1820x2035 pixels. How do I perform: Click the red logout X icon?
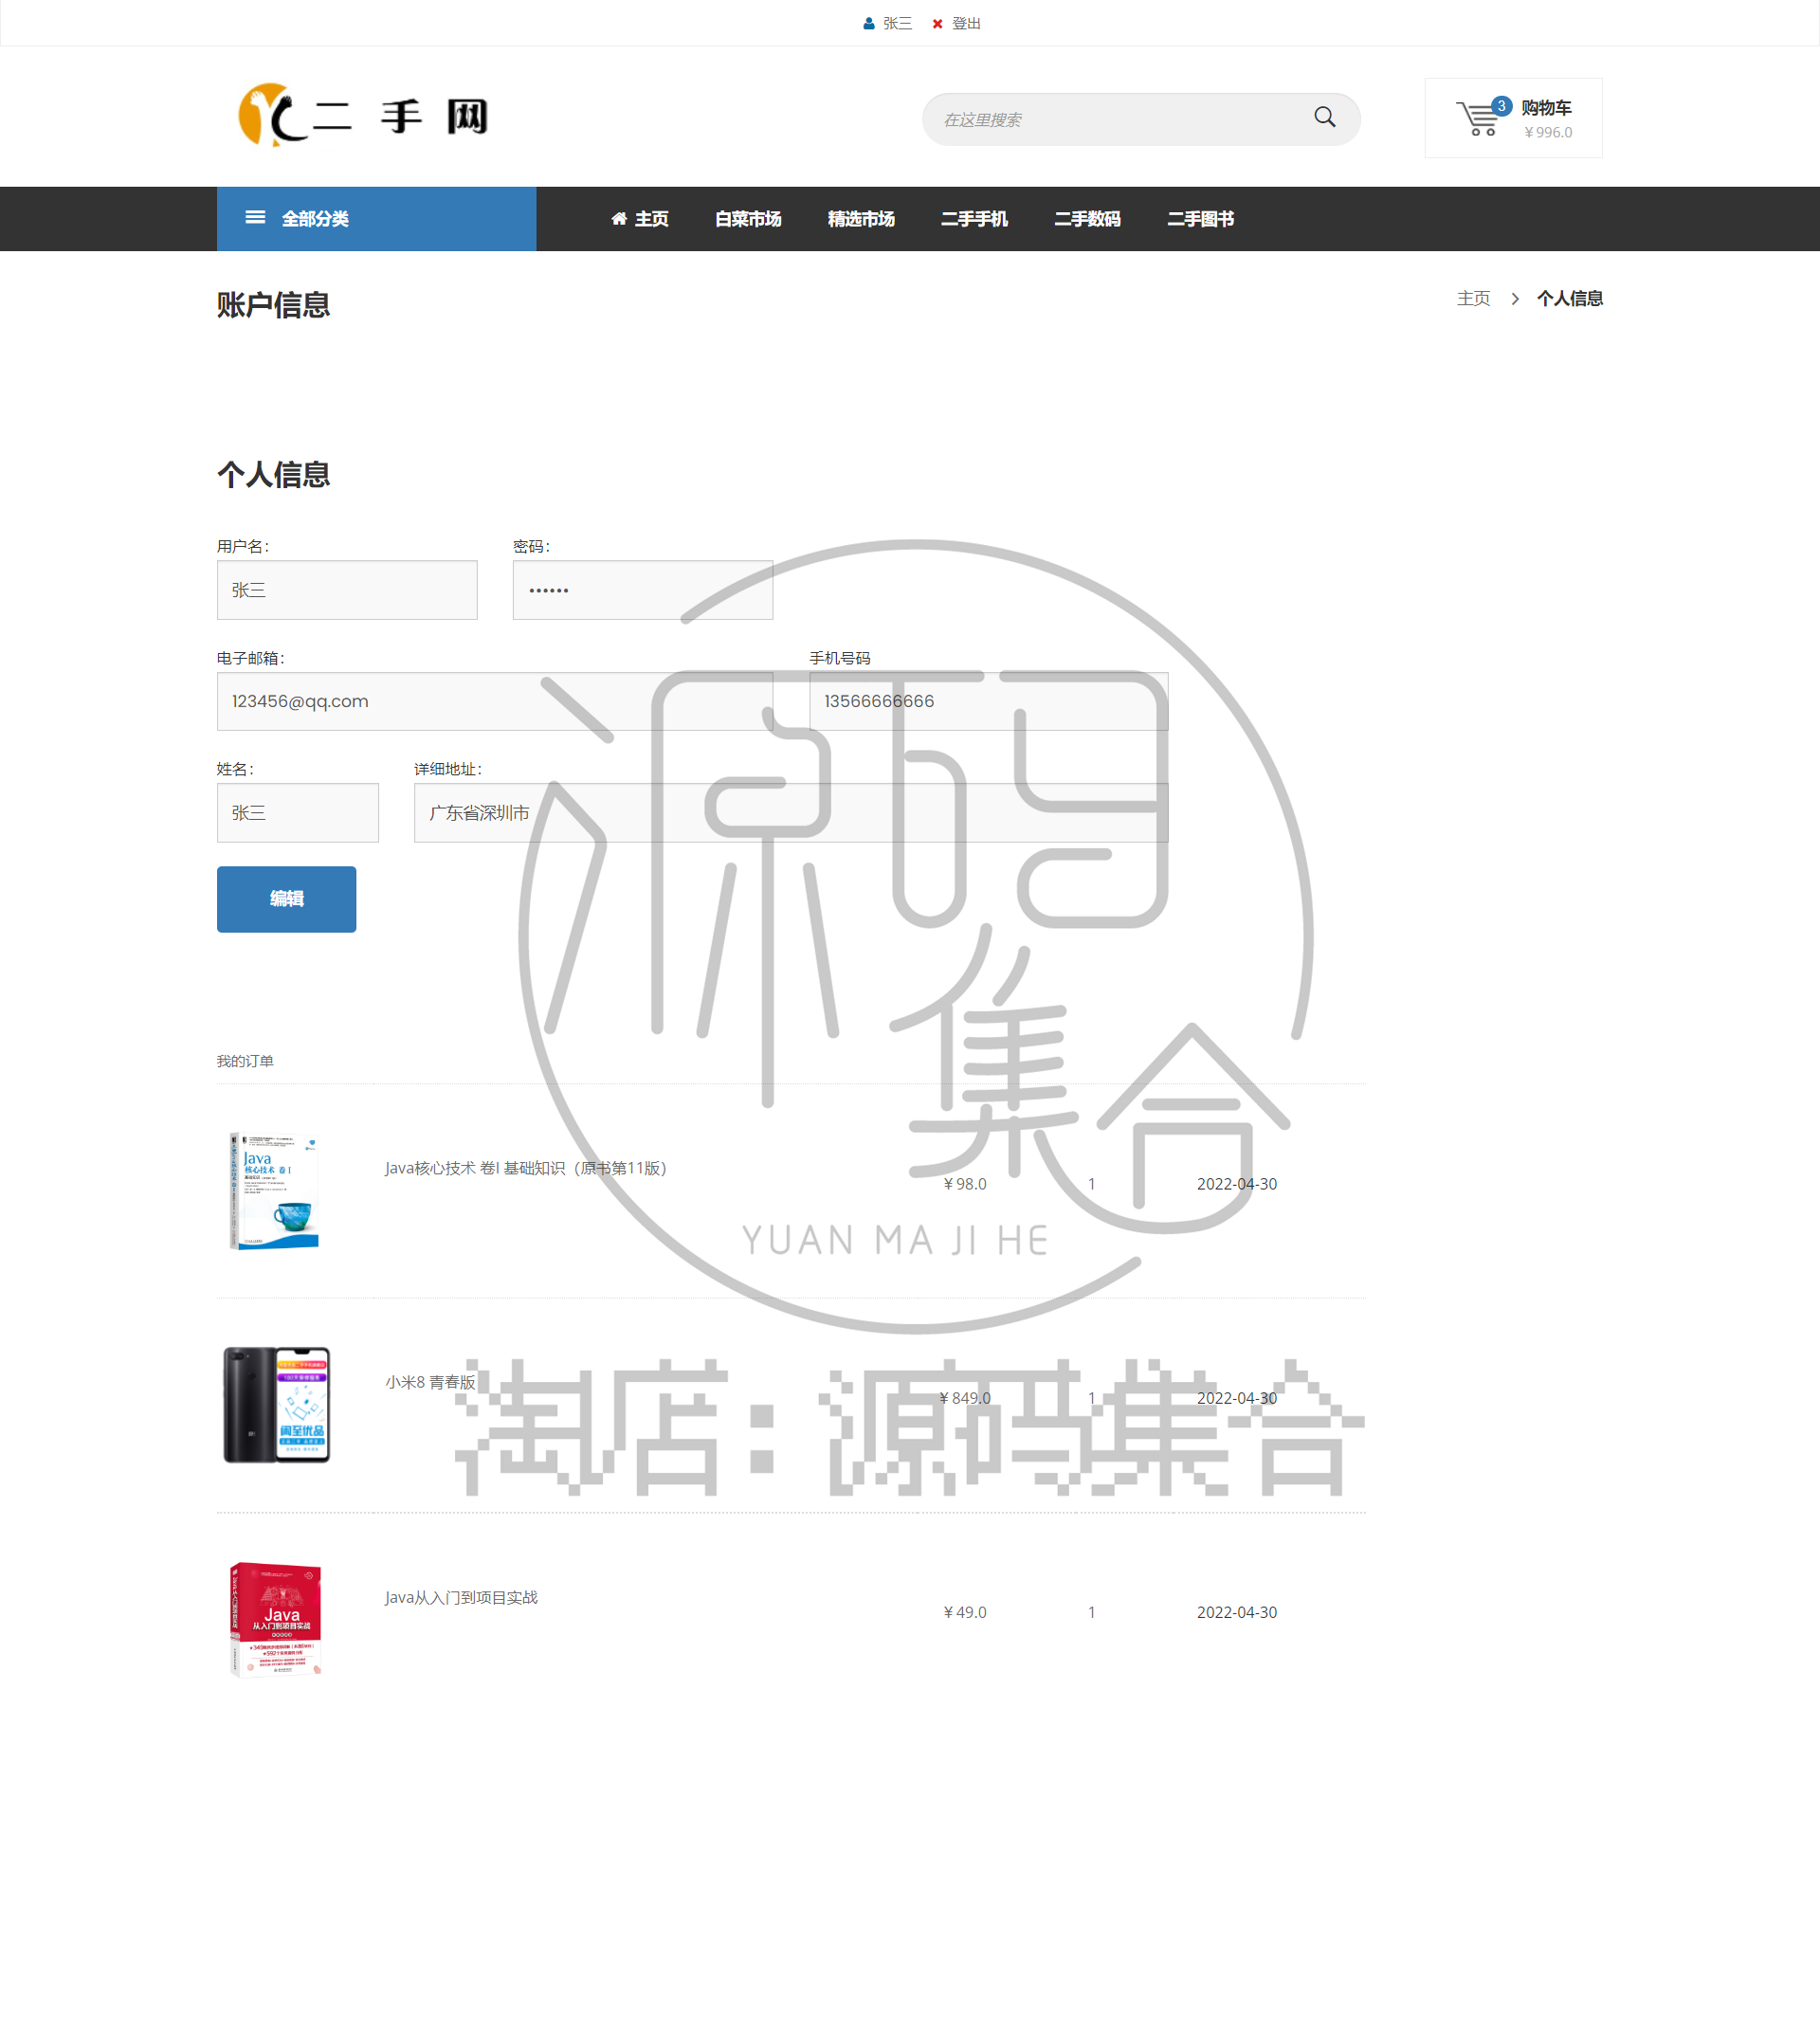937,24
